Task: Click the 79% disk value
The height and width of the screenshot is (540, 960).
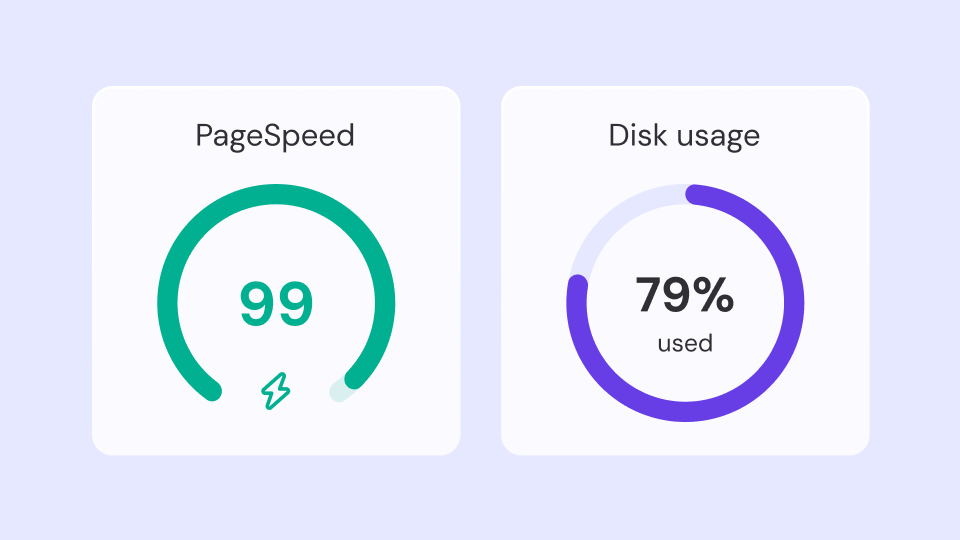Action: coord(684,295)
